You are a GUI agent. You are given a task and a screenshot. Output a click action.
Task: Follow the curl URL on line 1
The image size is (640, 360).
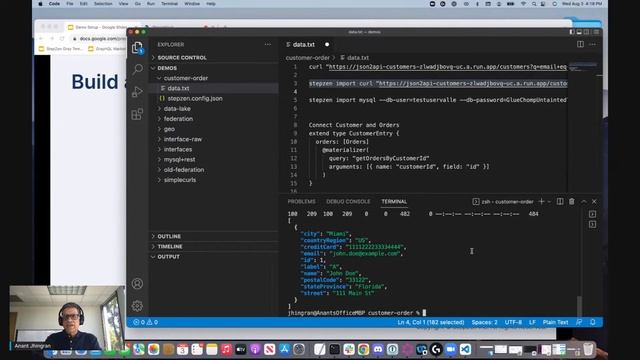pyautogui.click(x=448, y=67)
